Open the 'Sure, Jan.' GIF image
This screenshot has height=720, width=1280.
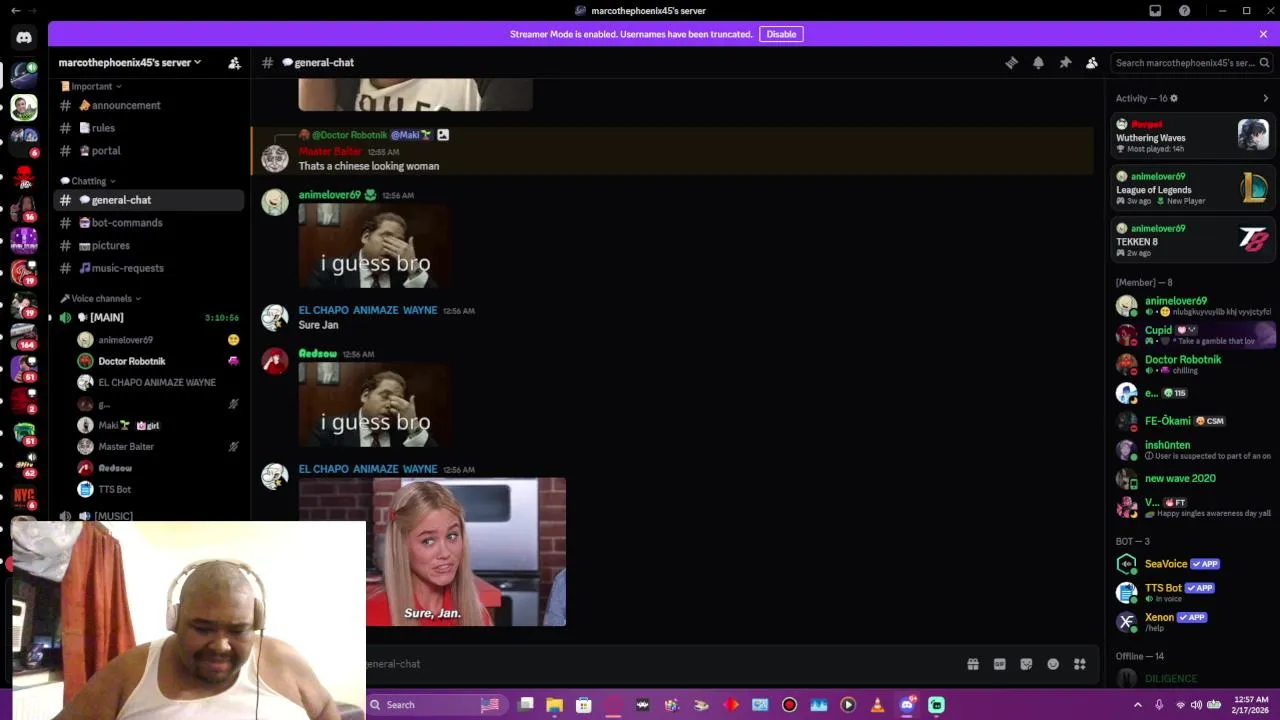432,552
